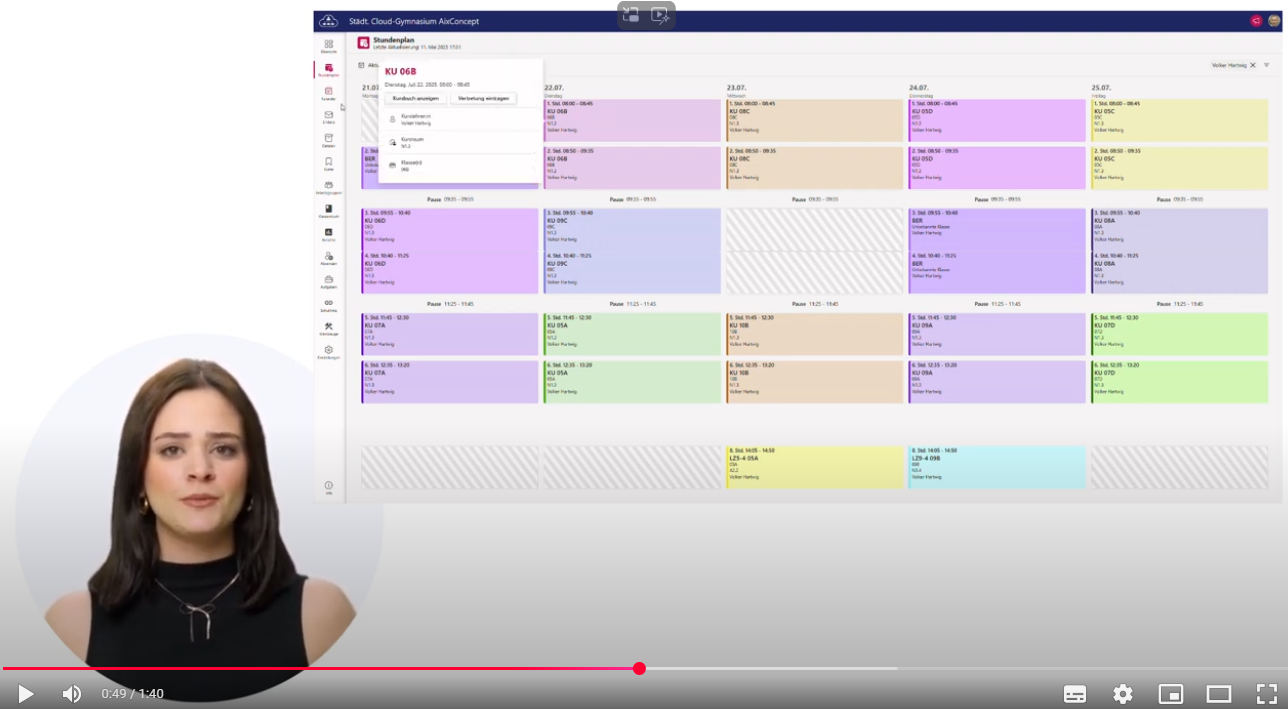
Task: Open the Aufgaben sidebar icon
Action: tap(328, 282)
